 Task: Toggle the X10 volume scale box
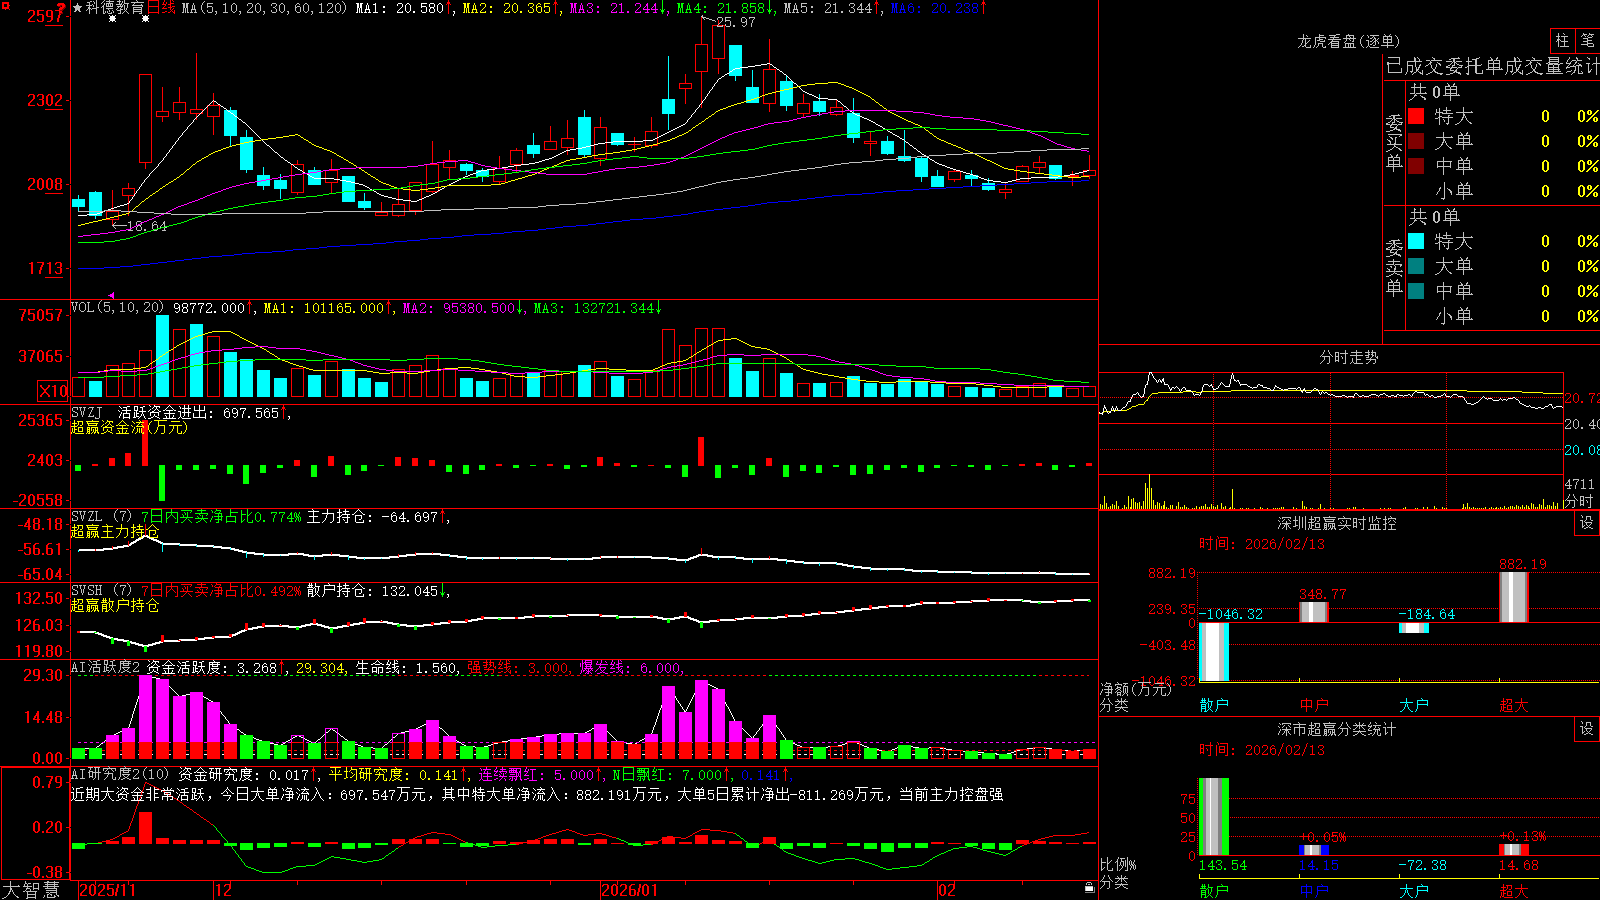[53, 391]
